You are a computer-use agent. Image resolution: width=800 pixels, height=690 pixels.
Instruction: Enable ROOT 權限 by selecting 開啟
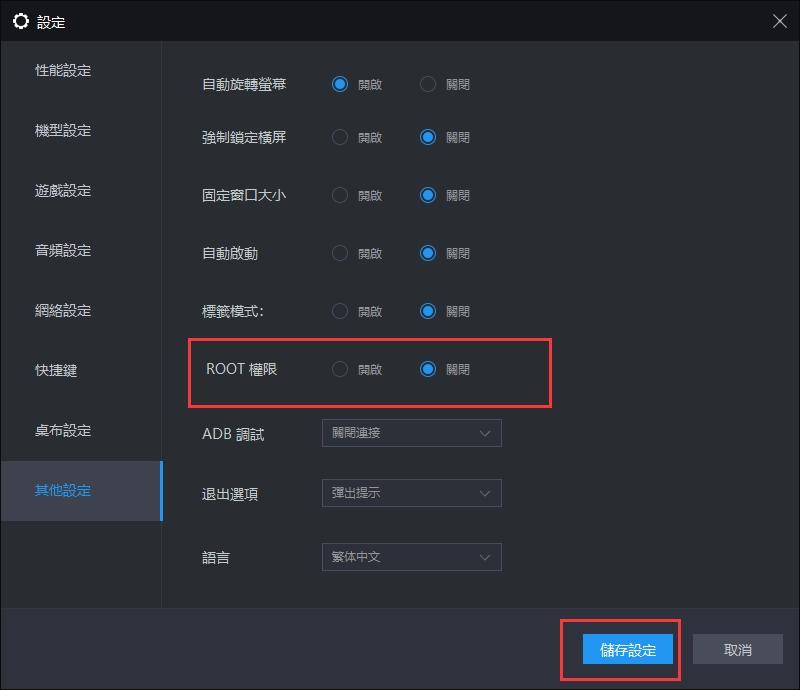(340, 369)
